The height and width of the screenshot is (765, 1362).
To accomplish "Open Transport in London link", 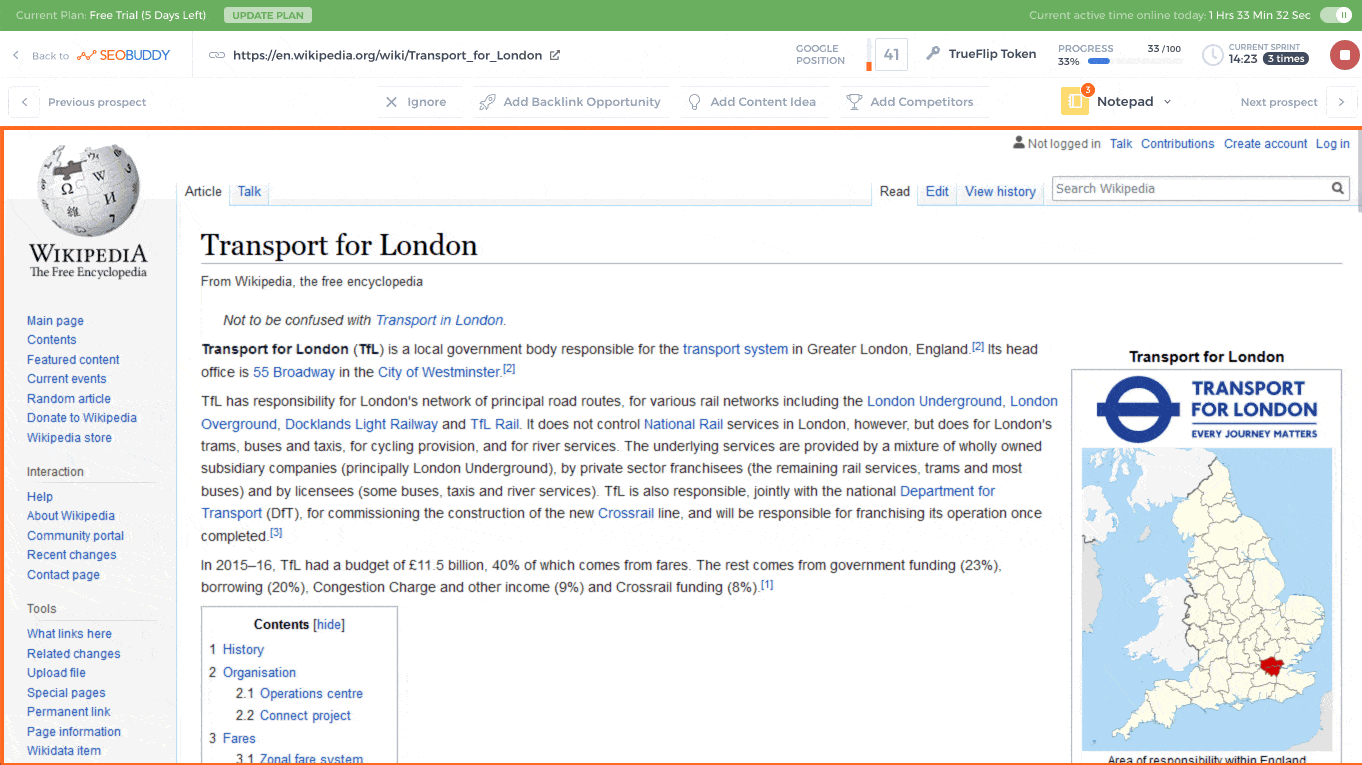I will click(439, 320).
